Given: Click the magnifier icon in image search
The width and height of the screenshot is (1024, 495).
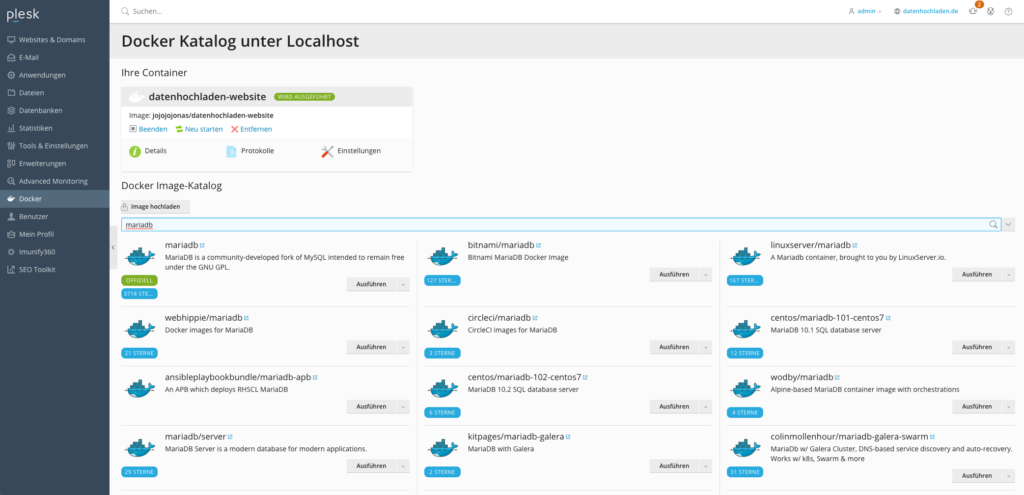Looking at the screenshot, I should pos(993,225).
